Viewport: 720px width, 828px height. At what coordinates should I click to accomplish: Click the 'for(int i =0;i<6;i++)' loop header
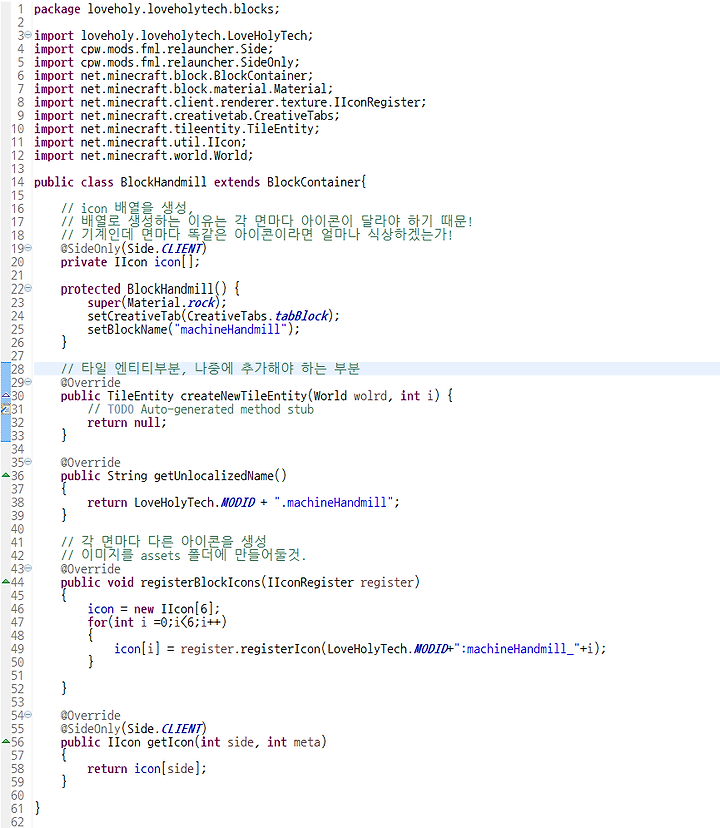[157, 622]
